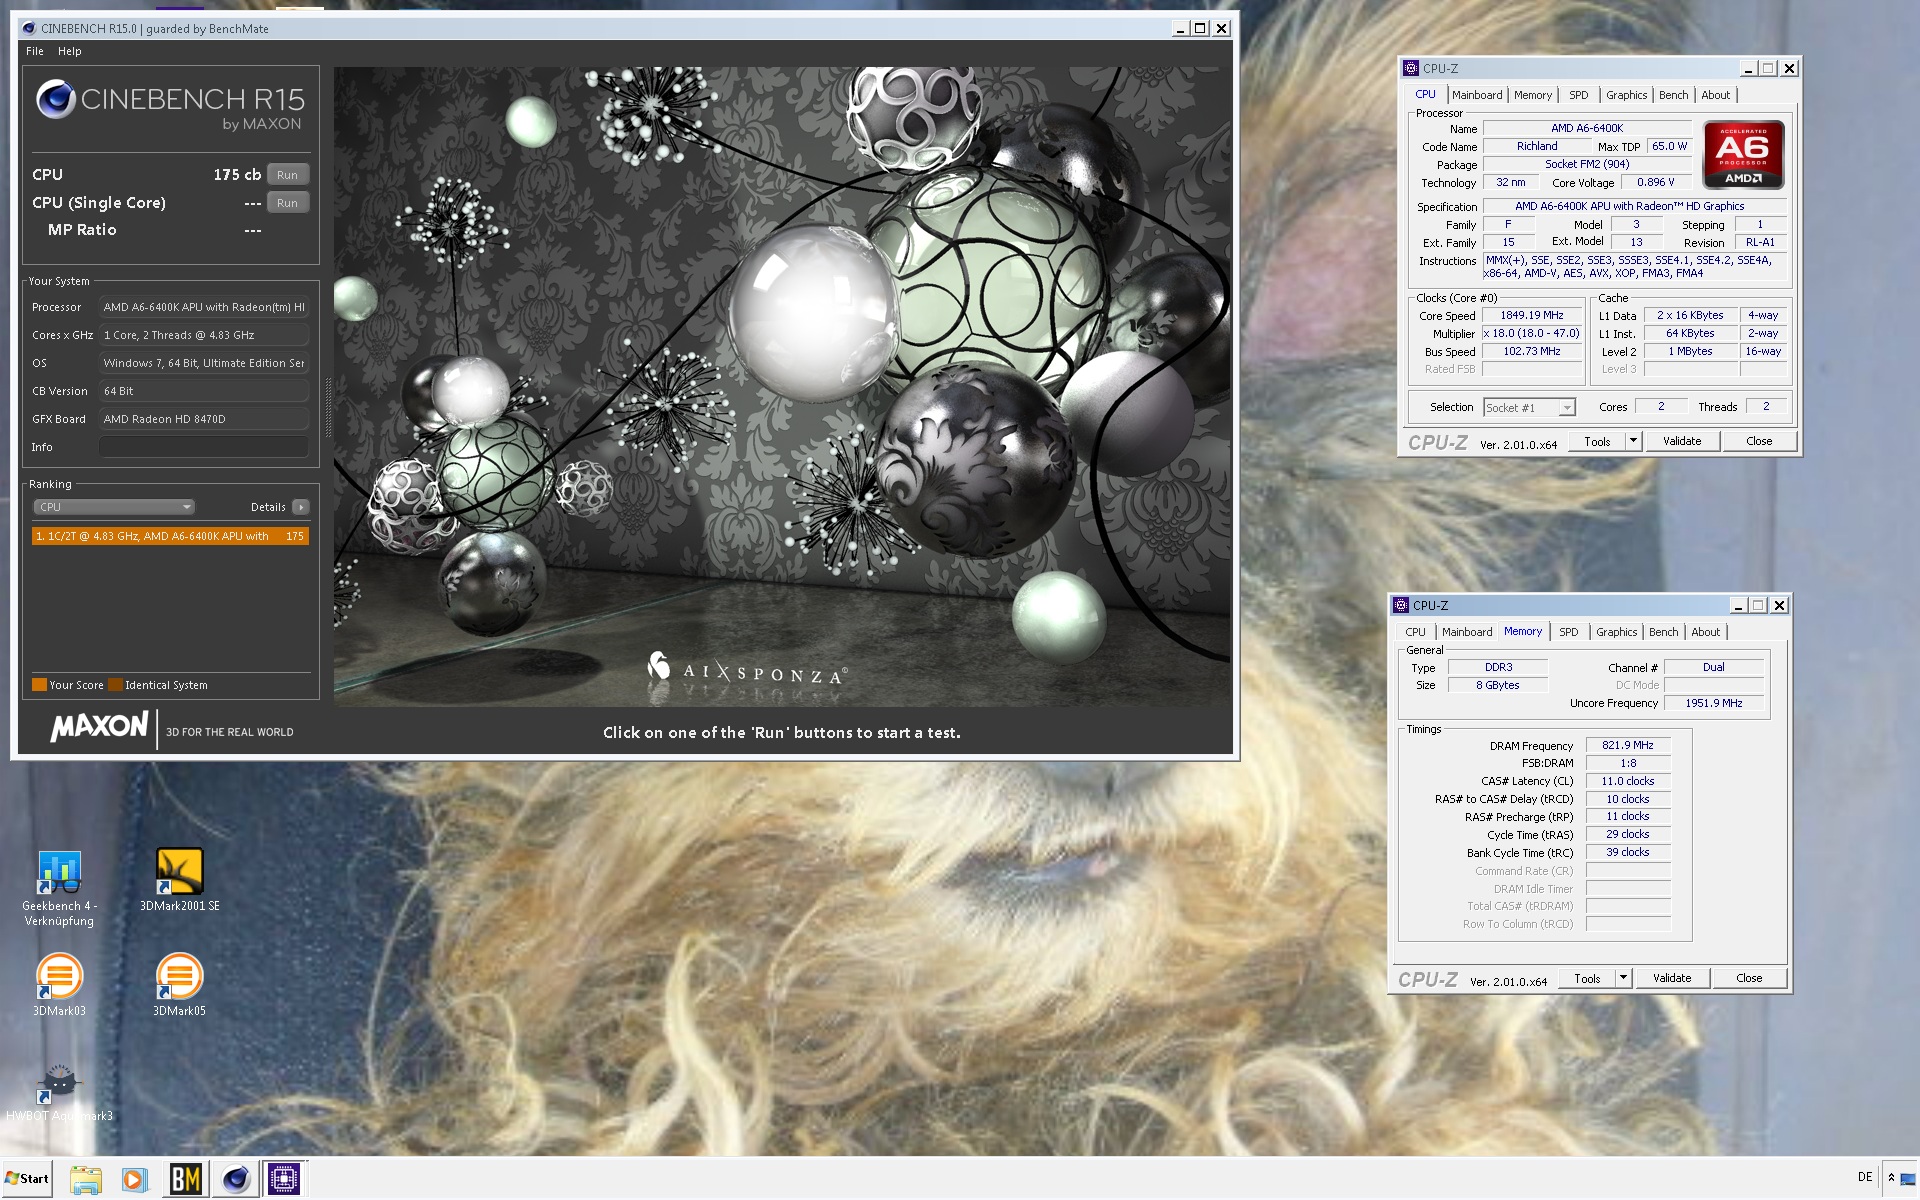Open the Help menu in Cinebench
The image size is (1920, 1200).
(x=69, y=51)
